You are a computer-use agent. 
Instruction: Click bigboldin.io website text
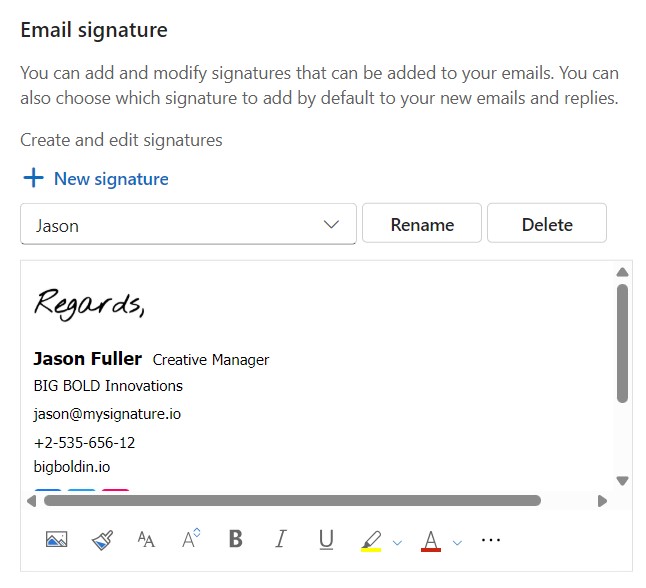[72, 467]
